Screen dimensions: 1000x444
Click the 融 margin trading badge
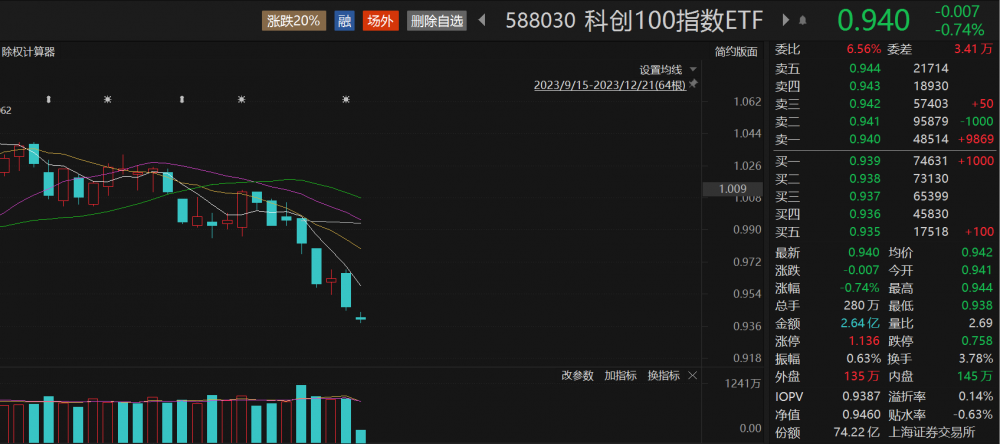coord(344,21)
